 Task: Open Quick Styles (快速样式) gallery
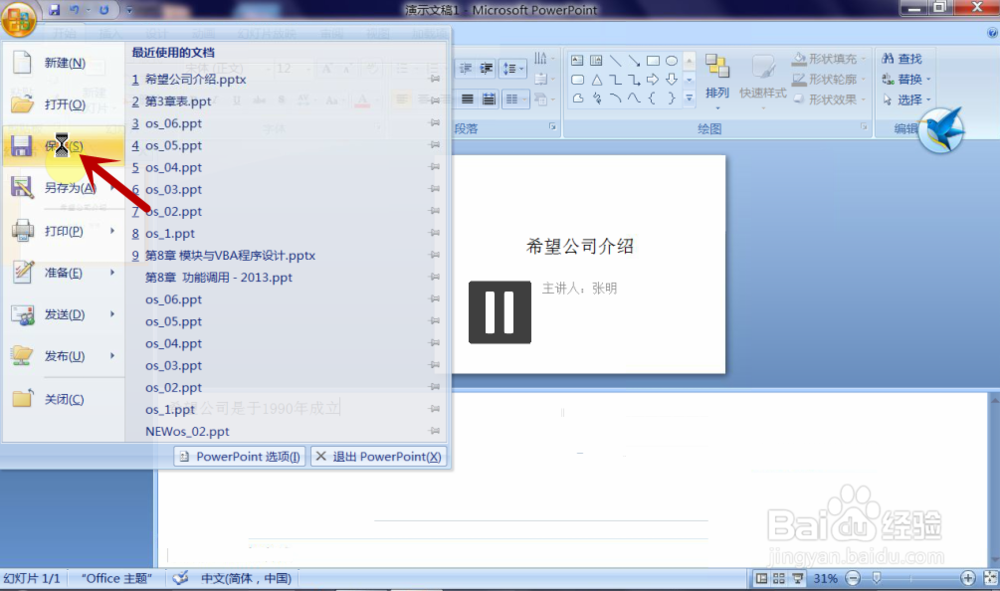(762, 80)
